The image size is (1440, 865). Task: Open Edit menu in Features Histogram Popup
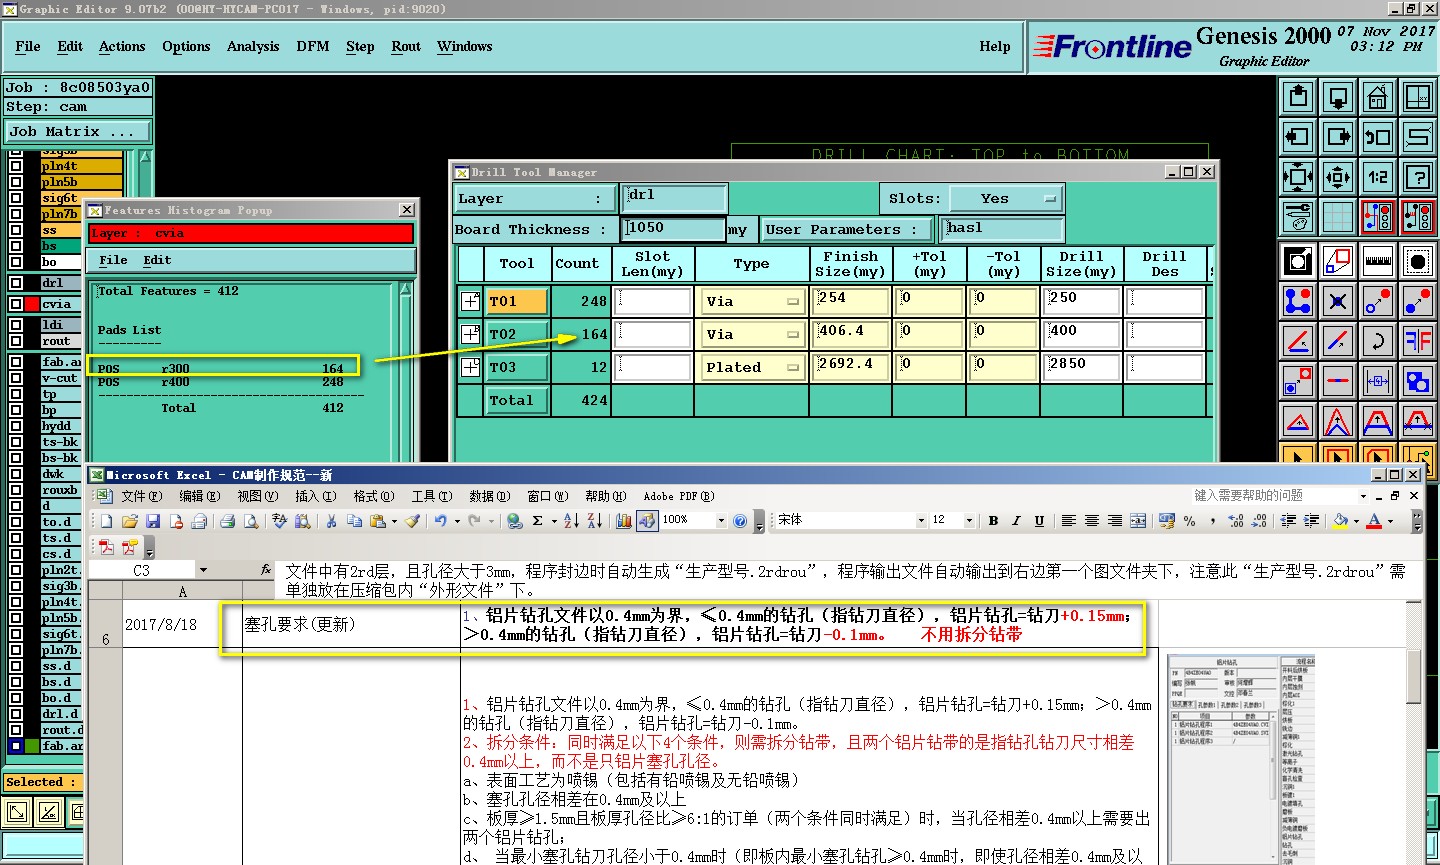point(157,260)
